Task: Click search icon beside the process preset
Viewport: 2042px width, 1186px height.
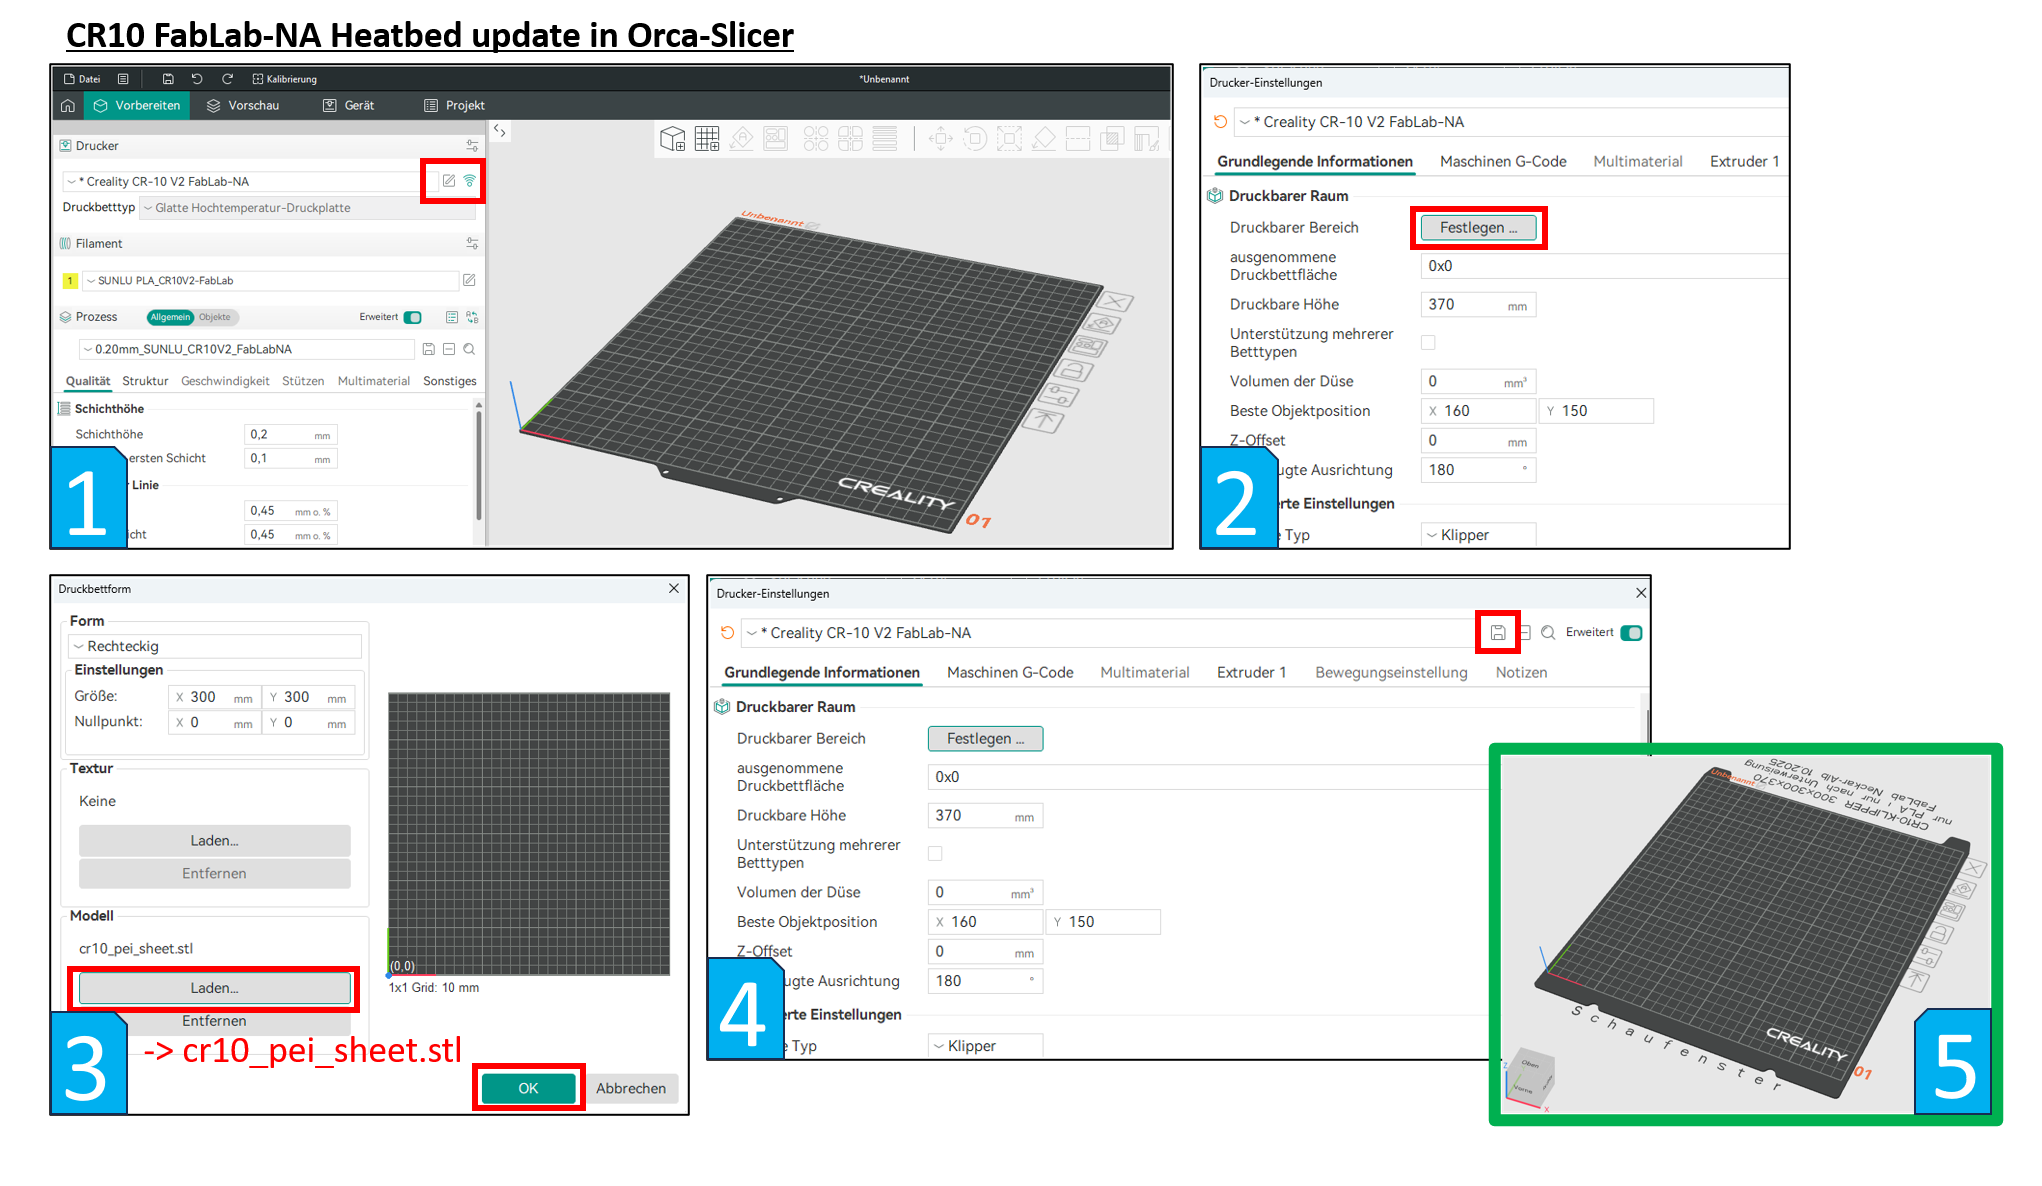Action: coord(469,349)
